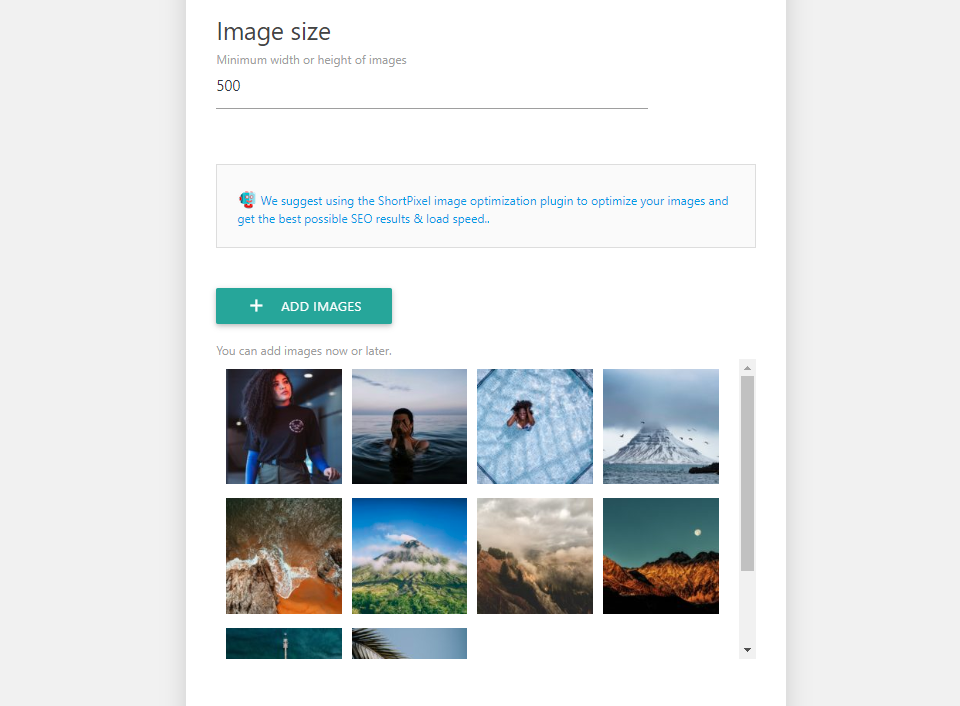The width and height of the screenshot is (960, 706).
Task: Open the ShortPixel image optimization plugin link
Action: [483, 209]
